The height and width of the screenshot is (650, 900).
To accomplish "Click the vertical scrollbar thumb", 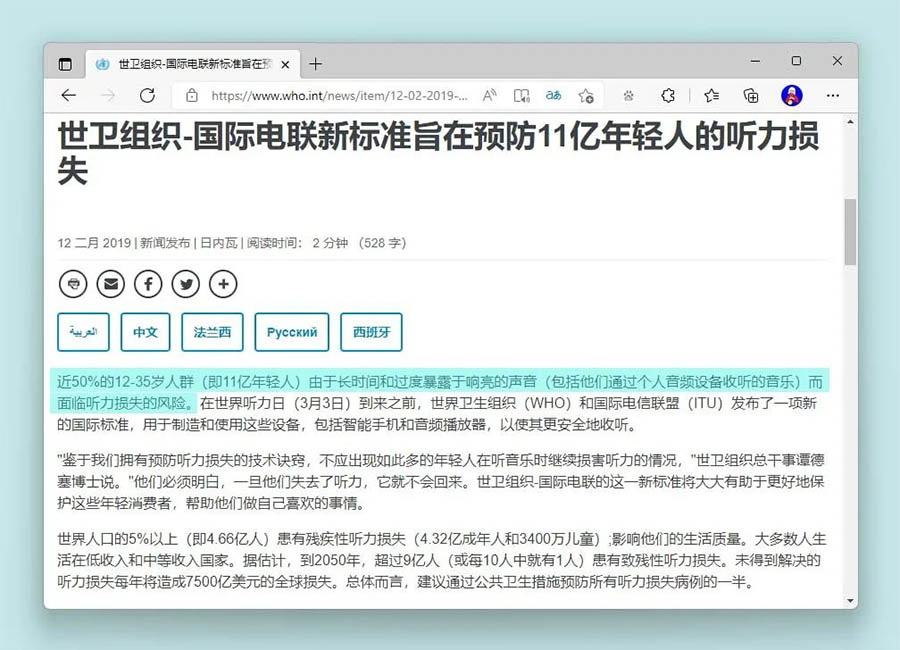I will click(x=850, y=232).
